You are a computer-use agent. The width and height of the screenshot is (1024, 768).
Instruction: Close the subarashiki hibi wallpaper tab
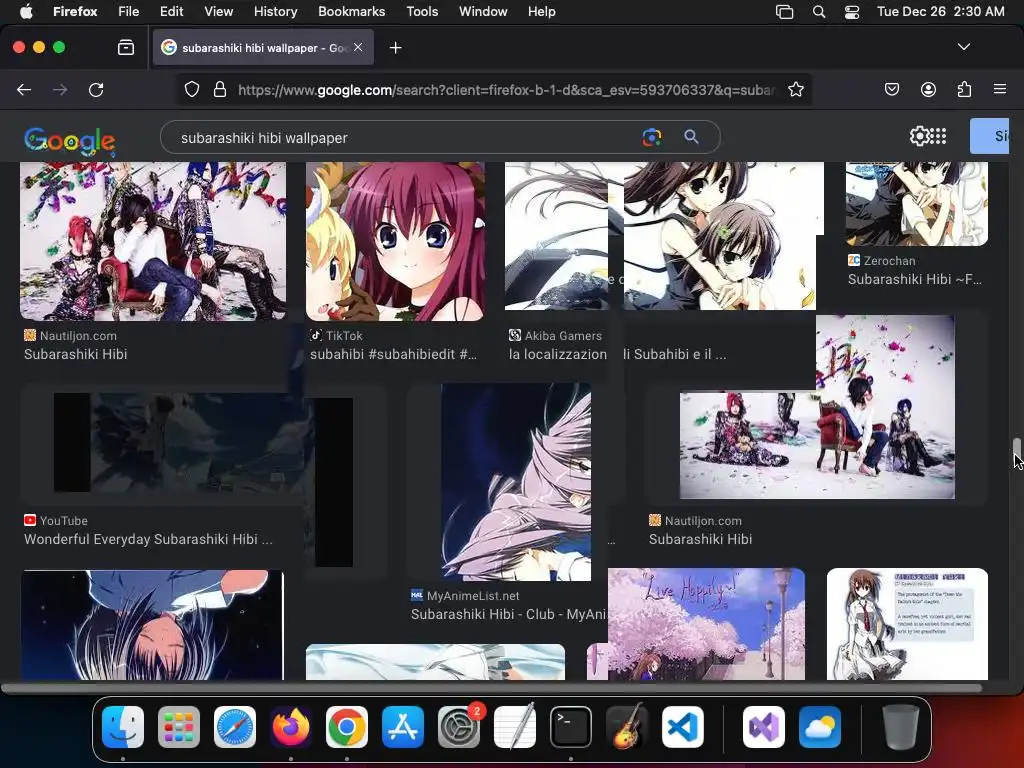[358, 47]
